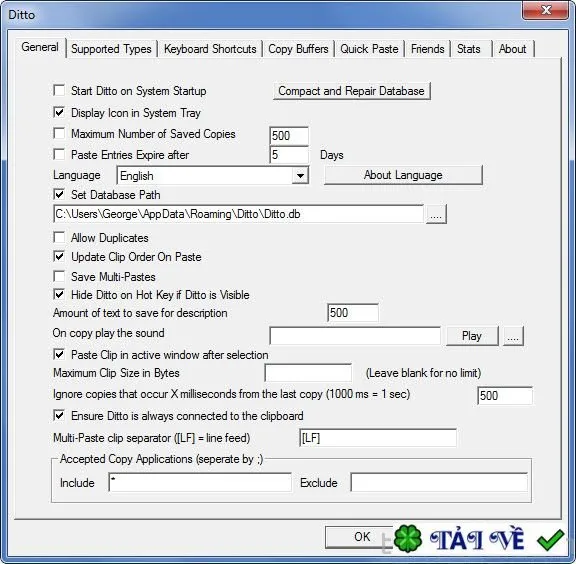This screenshot has height=564, width=576.
Task: Open the About Language dialog
Action: [403, 175]
